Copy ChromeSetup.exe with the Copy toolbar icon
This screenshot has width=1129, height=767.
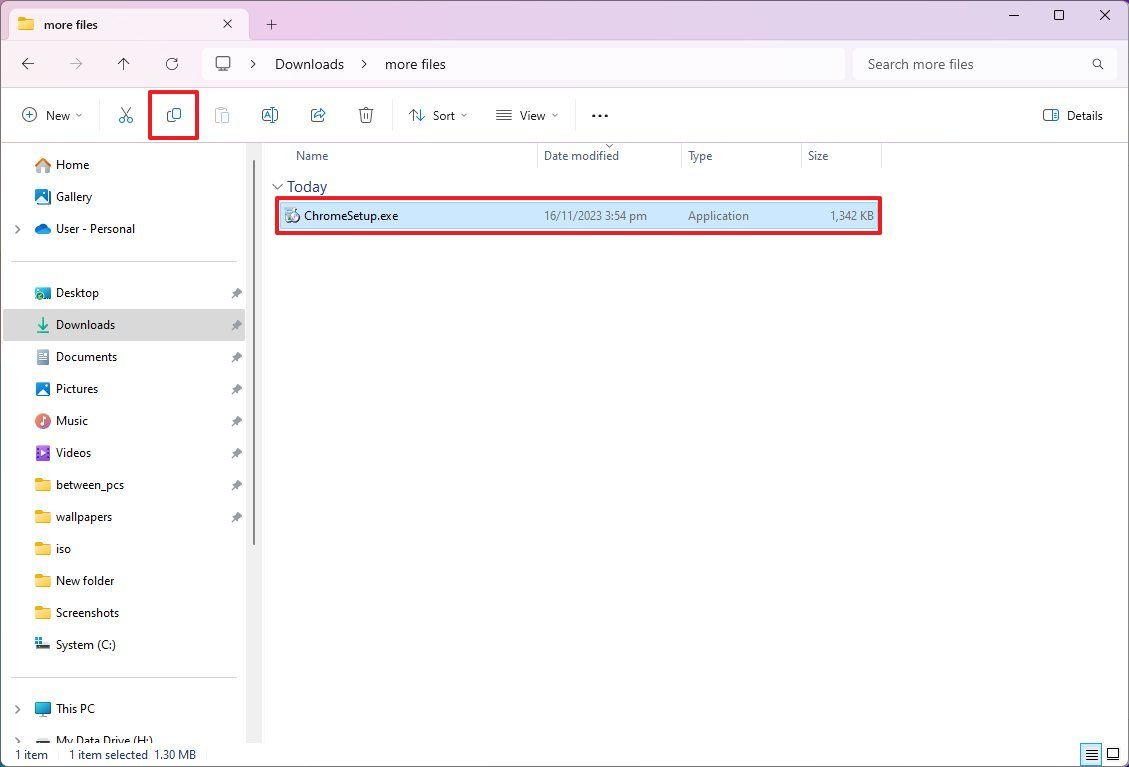click(173, 115)
